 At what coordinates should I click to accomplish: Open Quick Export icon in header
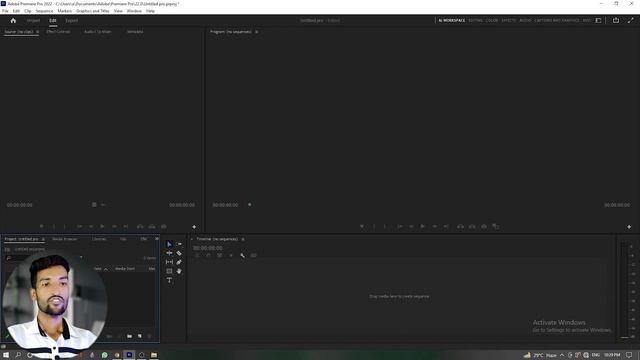pyautogui.click(x=616, y=20)
